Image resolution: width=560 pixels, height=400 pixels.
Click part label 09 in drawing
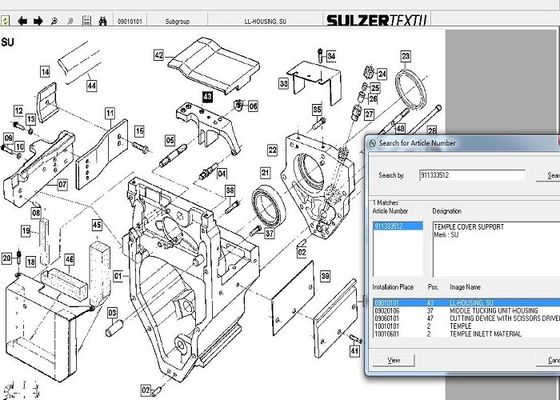(8, 138)
